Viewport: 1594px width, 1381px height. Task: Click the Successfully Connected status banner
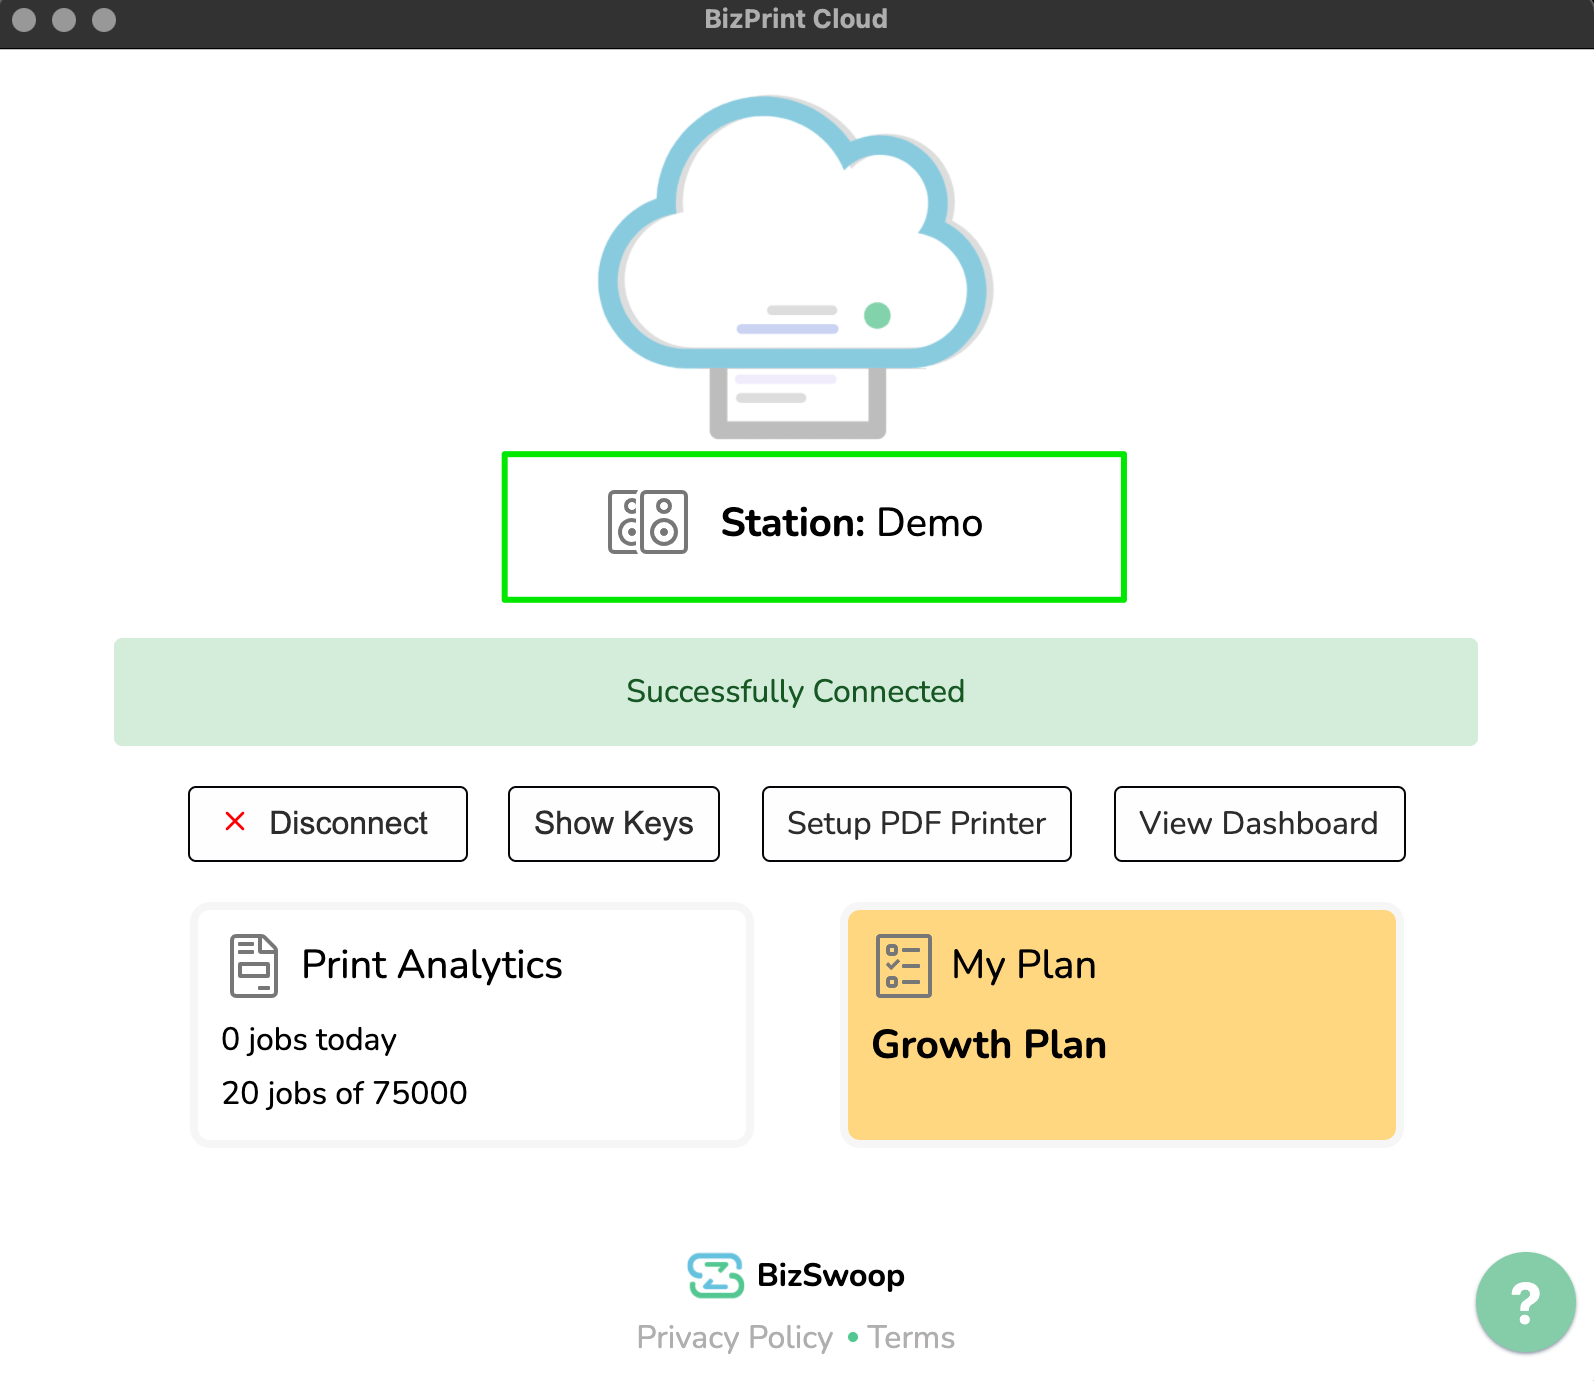click(x=796, y=692)
